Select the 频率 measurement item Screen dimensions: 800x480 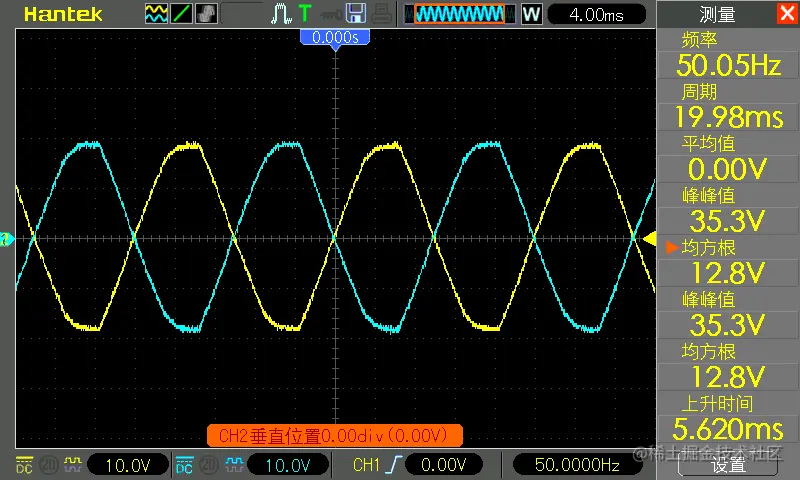click(x=699, y=40)
